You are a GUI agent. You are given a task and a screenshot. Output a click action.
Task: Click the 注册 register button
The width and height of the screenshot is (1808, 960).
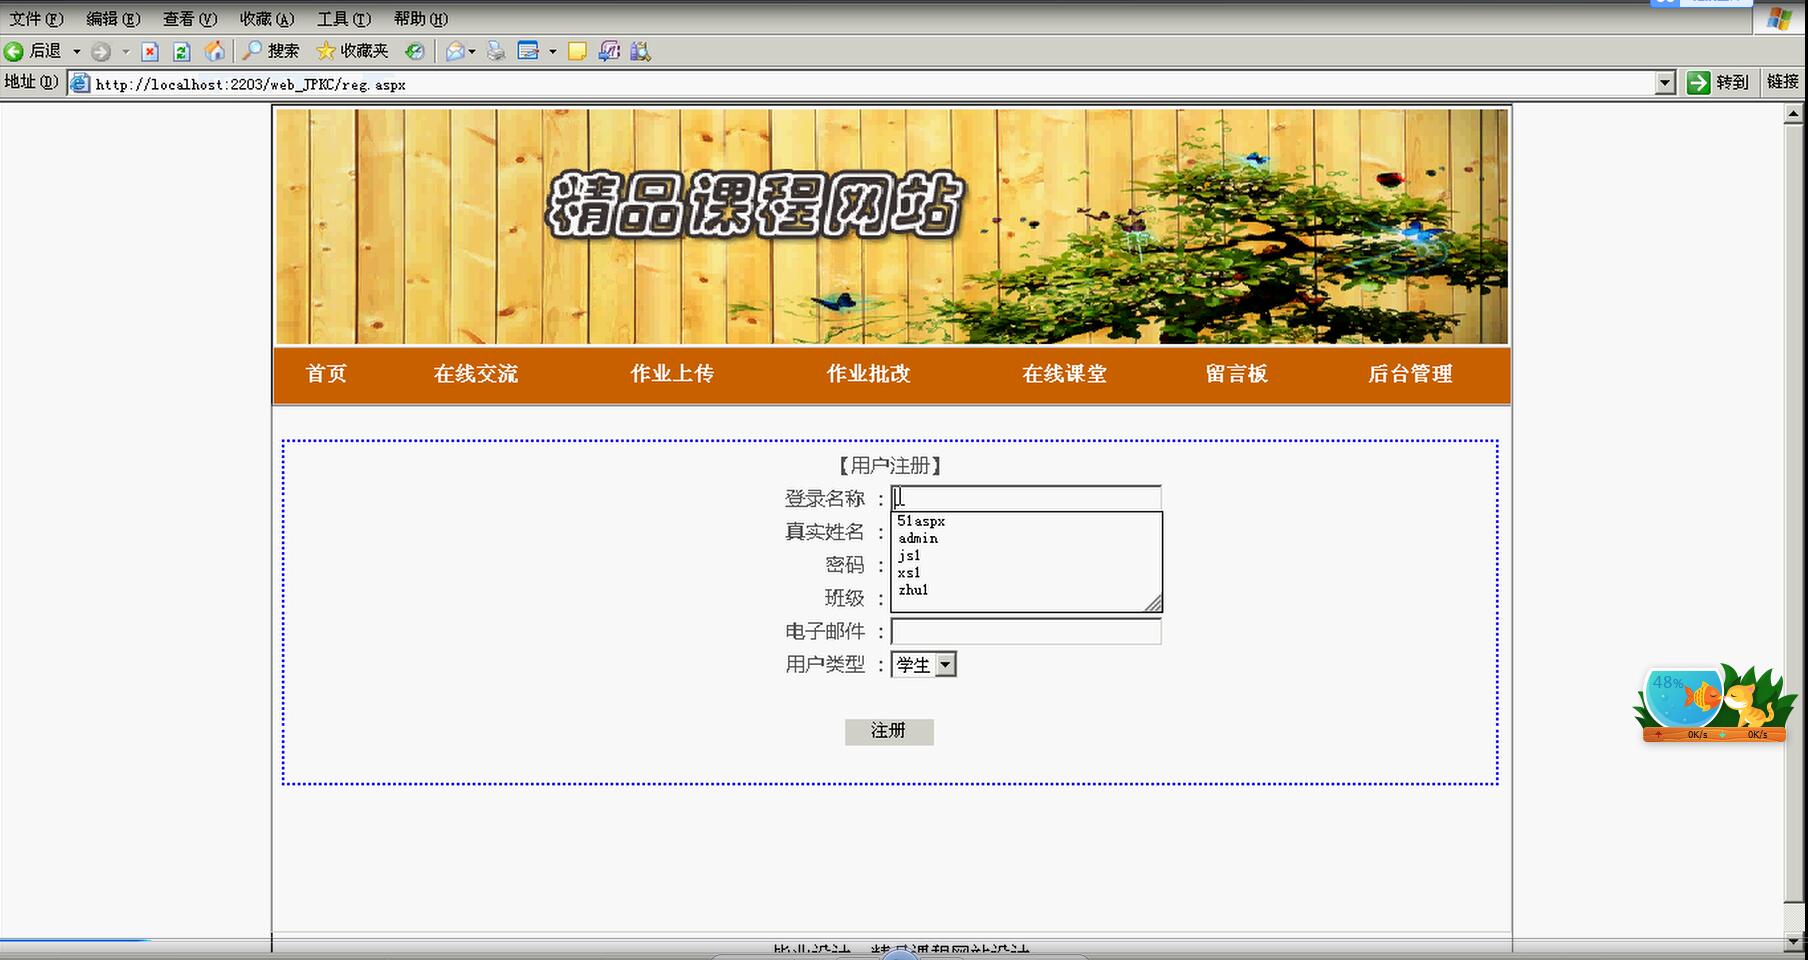(x=889, y=731)
